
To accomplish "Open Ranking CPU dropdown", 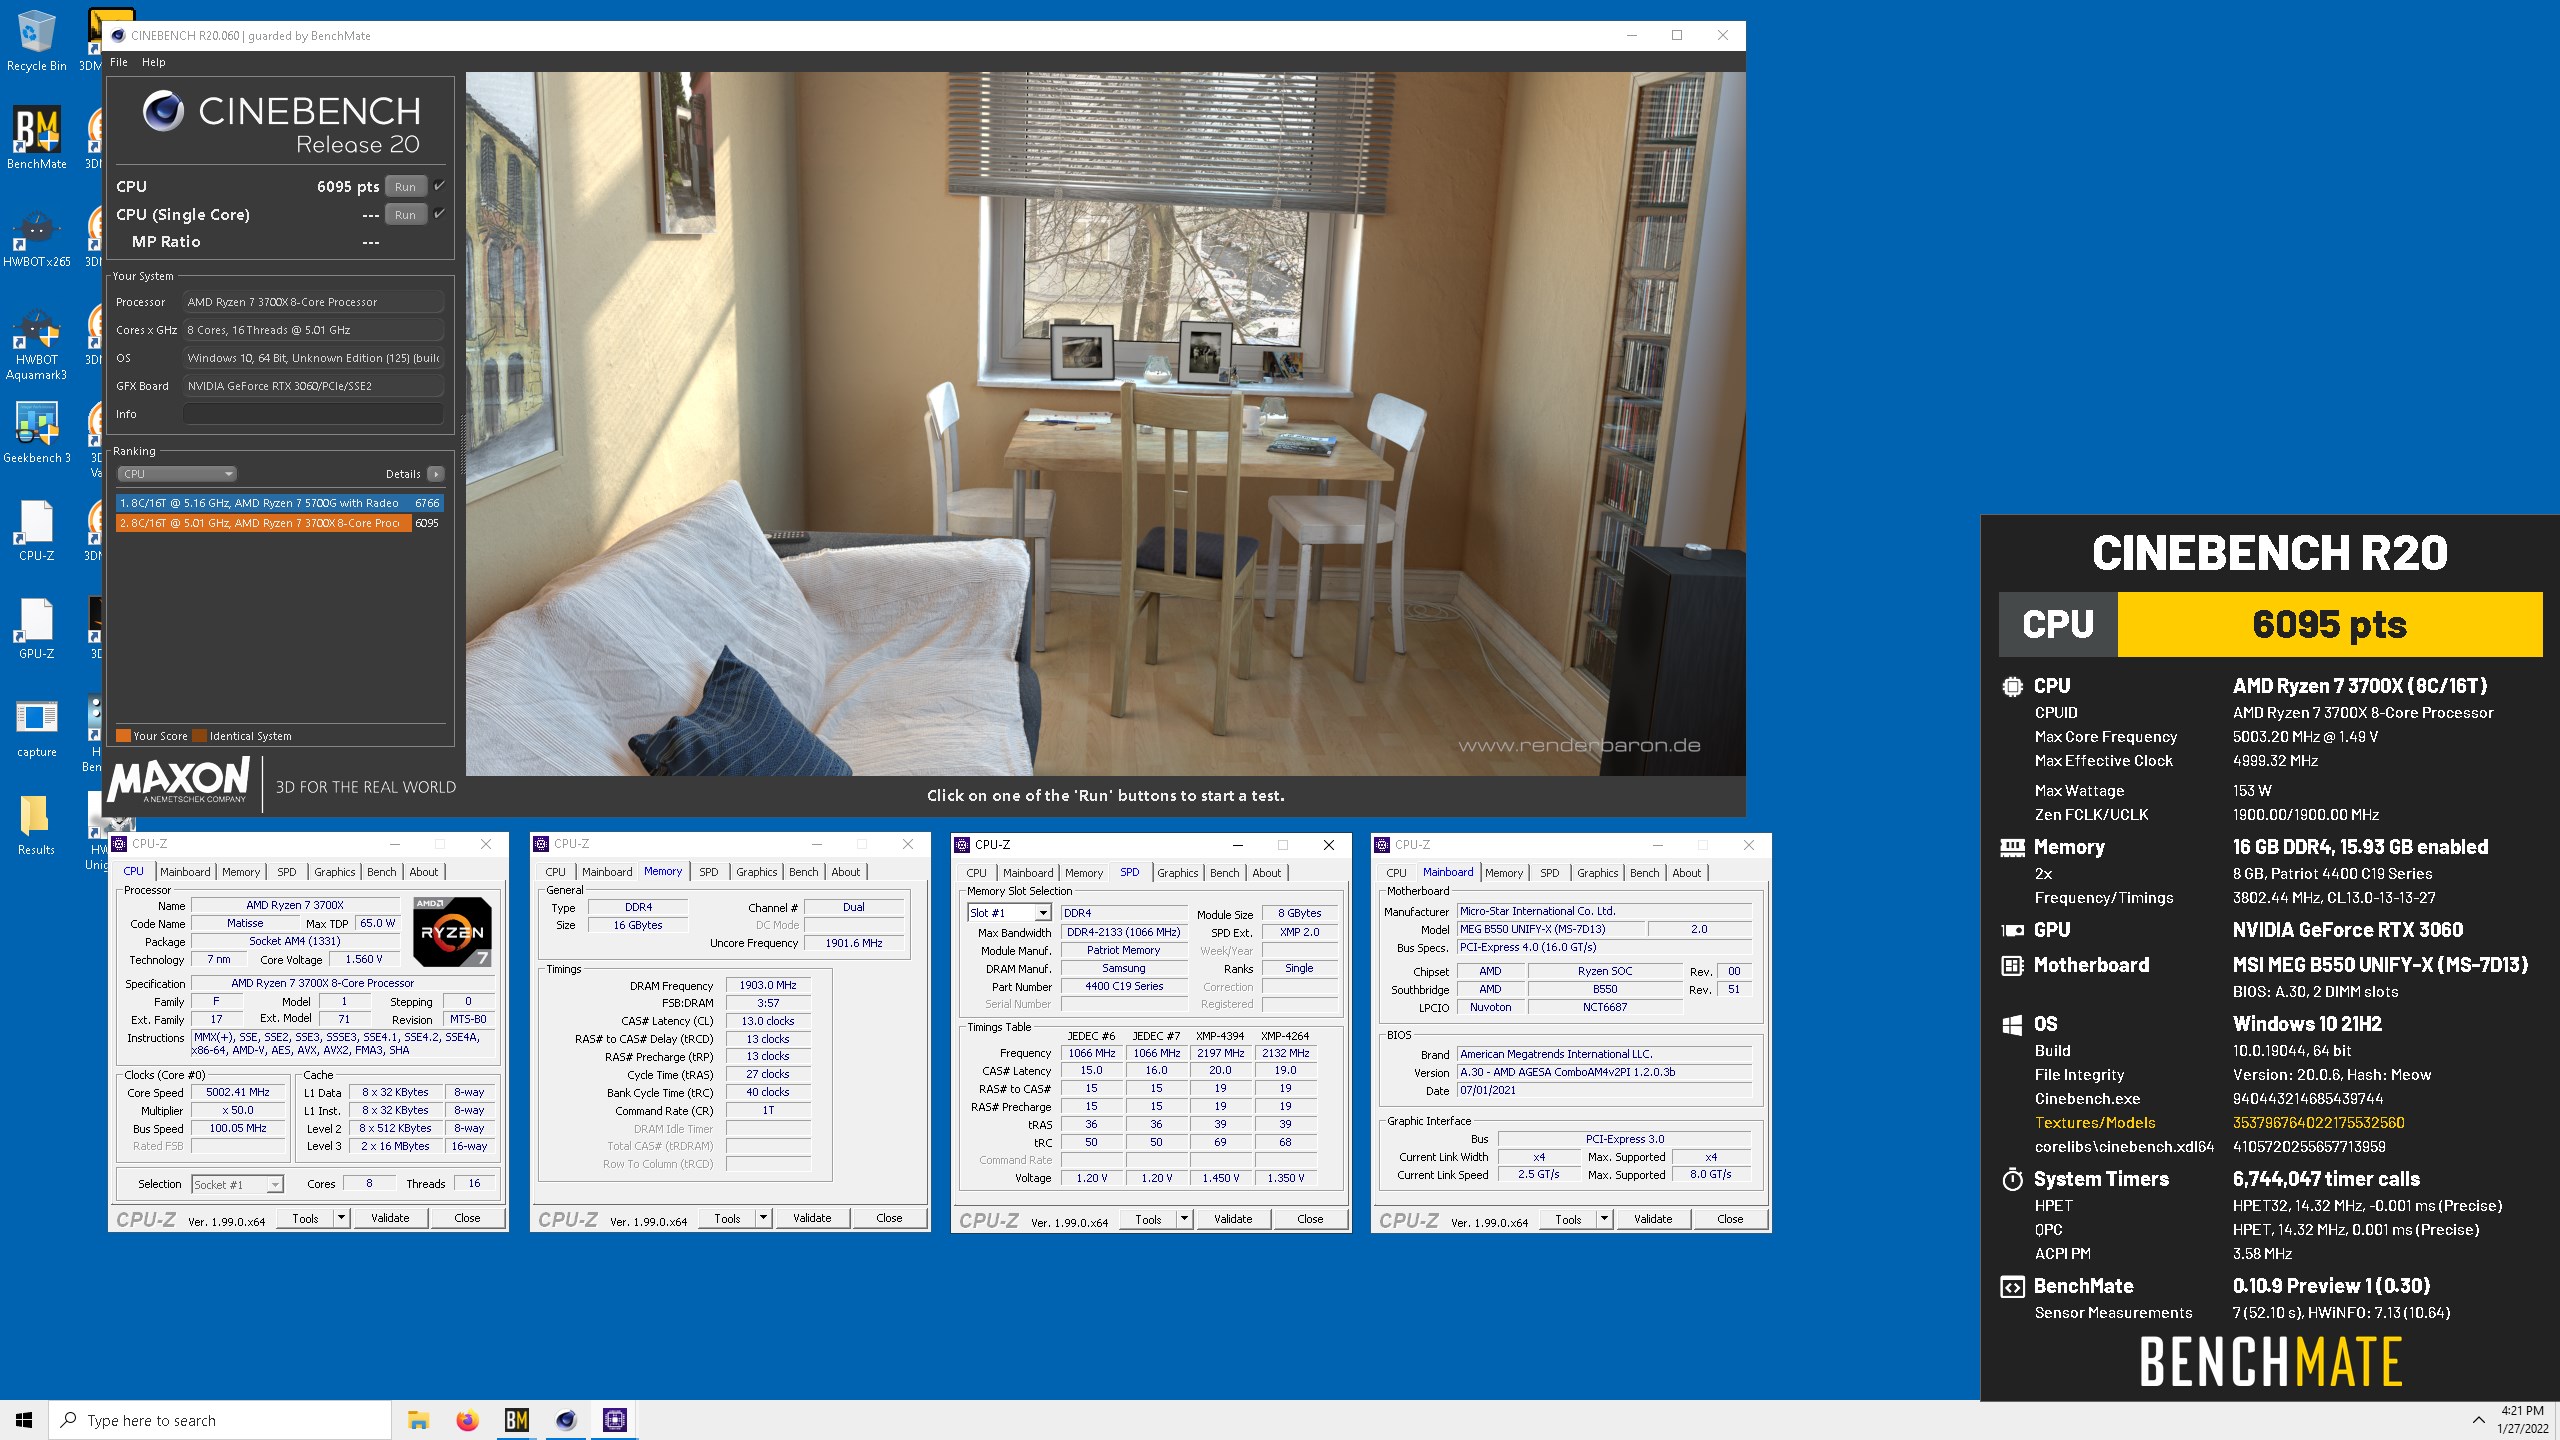I will pyautogui.click(x=177, y=474).
